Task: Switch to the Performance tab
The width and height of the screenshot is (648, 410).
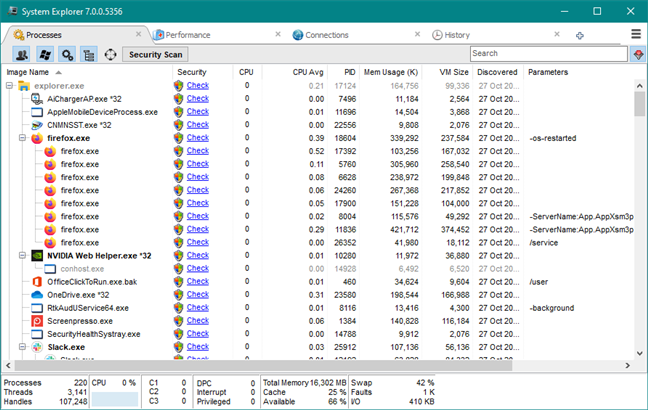Action: point(188,35)
